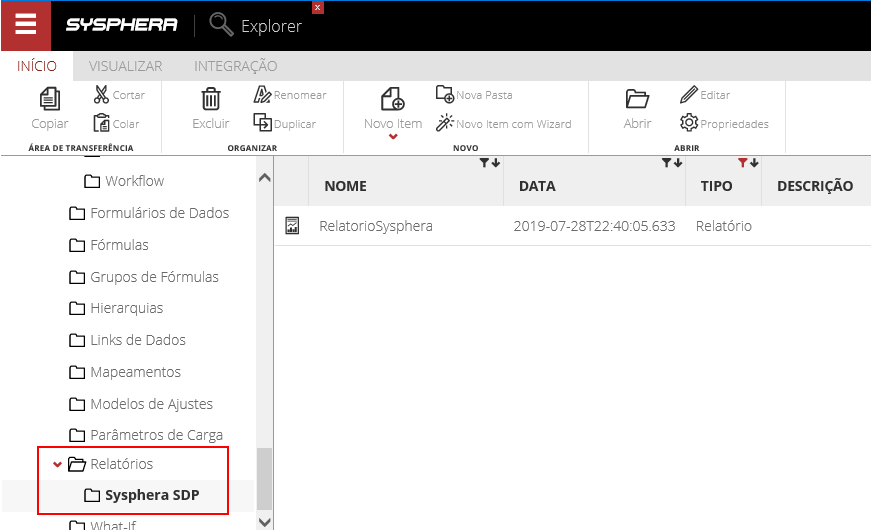Select the What-If folder

point(102,525)
